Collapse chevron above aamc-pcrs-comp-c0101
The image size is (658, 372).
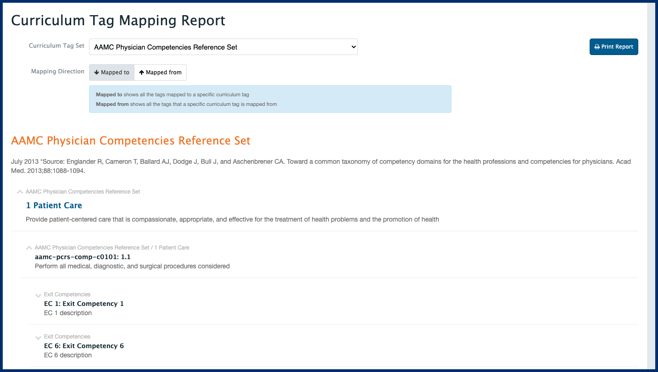pyautogui.click(x=29, y=248)
